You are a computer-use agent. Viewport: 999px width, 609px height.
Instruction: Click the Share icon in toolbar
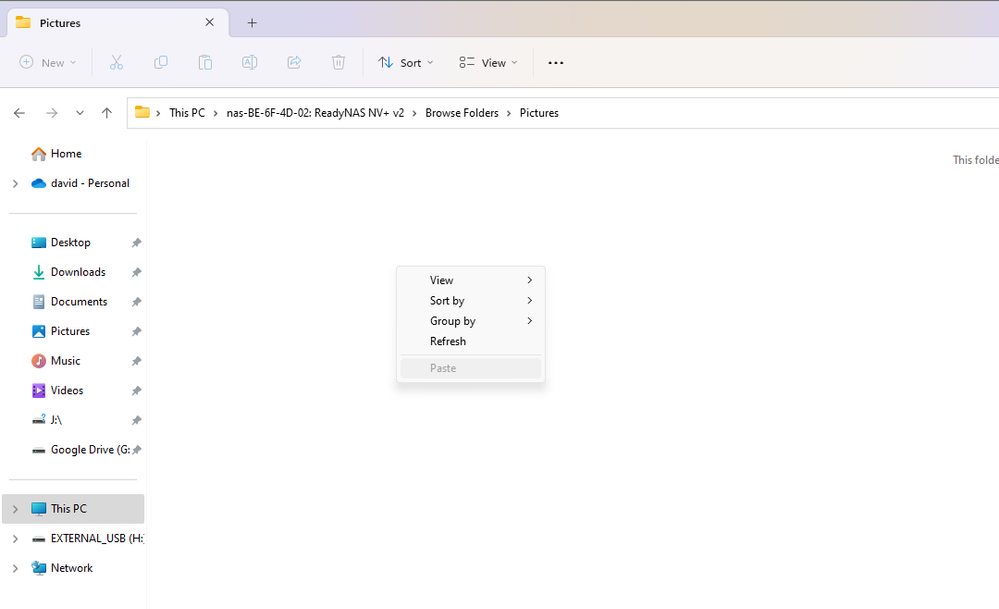point(294,63)
